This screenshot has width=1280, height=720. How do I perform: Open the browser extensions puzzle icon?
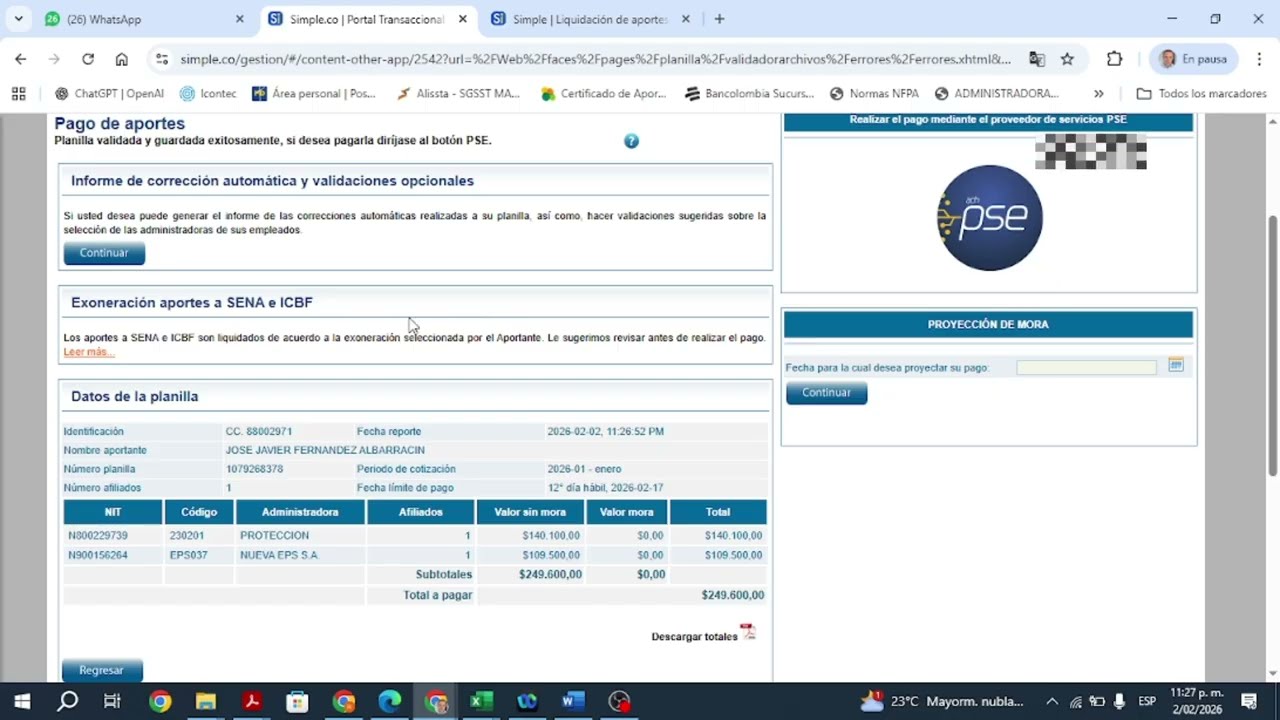pos(1115,59)
